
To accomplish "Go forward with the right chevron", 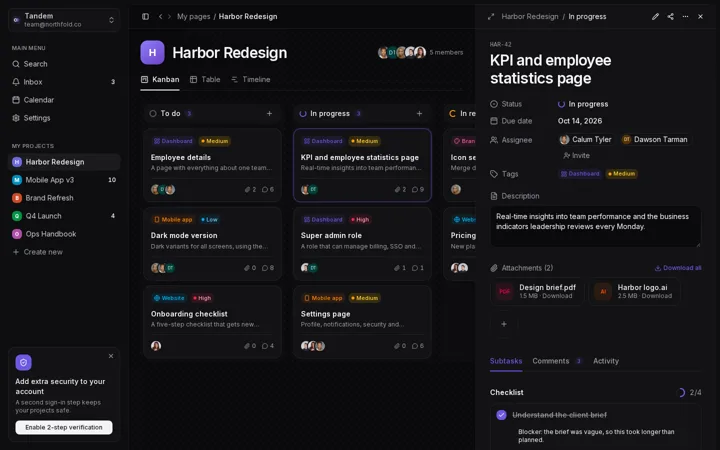I will [169, 17].
